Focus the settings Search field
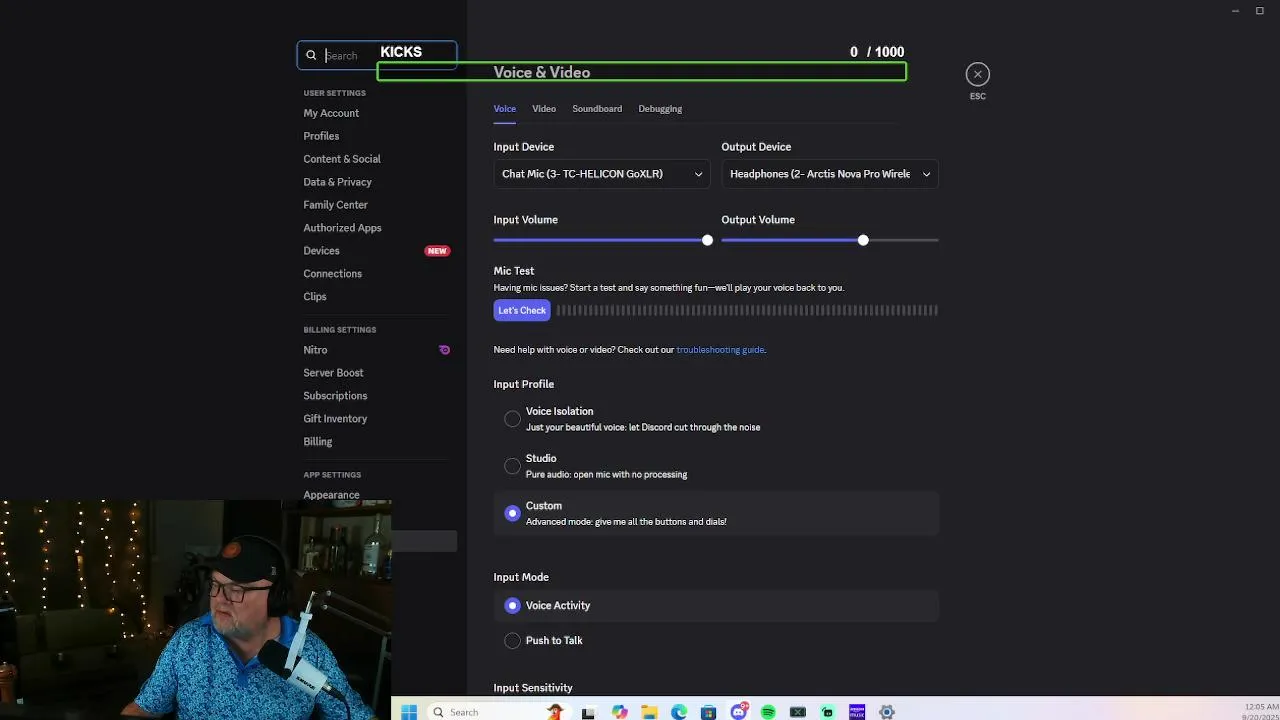Image resolution: width=1280 pixels, height=720 pixels. 376,56
